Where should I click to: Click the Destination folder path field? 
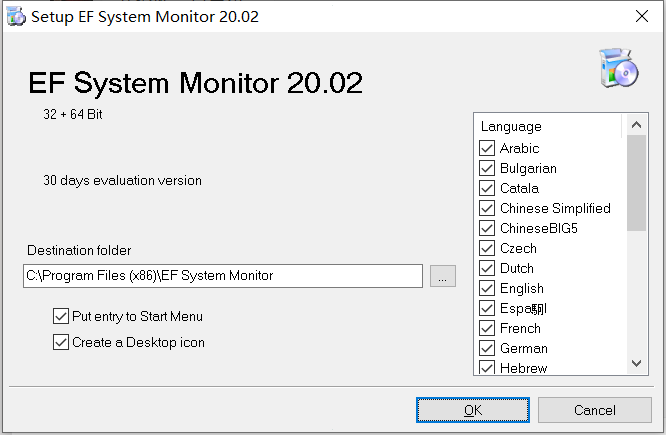point(223,276)
